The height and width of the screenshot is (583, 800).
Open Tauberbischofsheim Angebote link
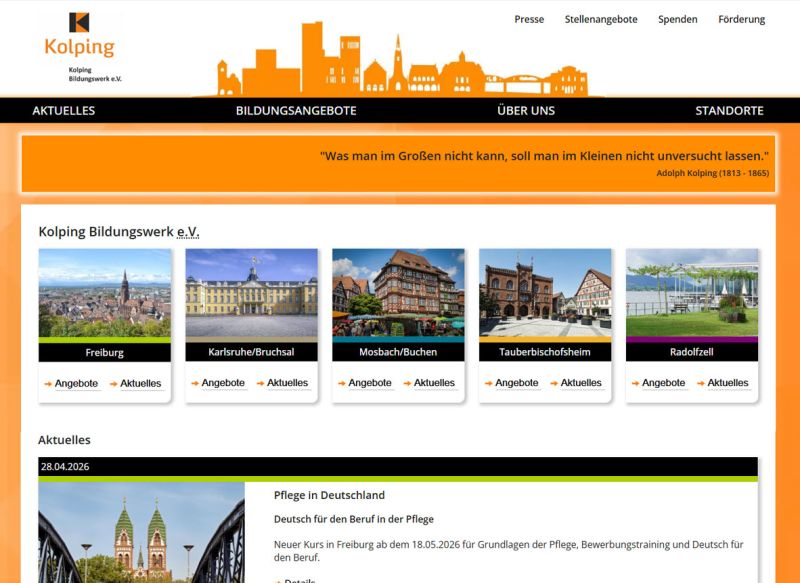(x=516, y=383)
